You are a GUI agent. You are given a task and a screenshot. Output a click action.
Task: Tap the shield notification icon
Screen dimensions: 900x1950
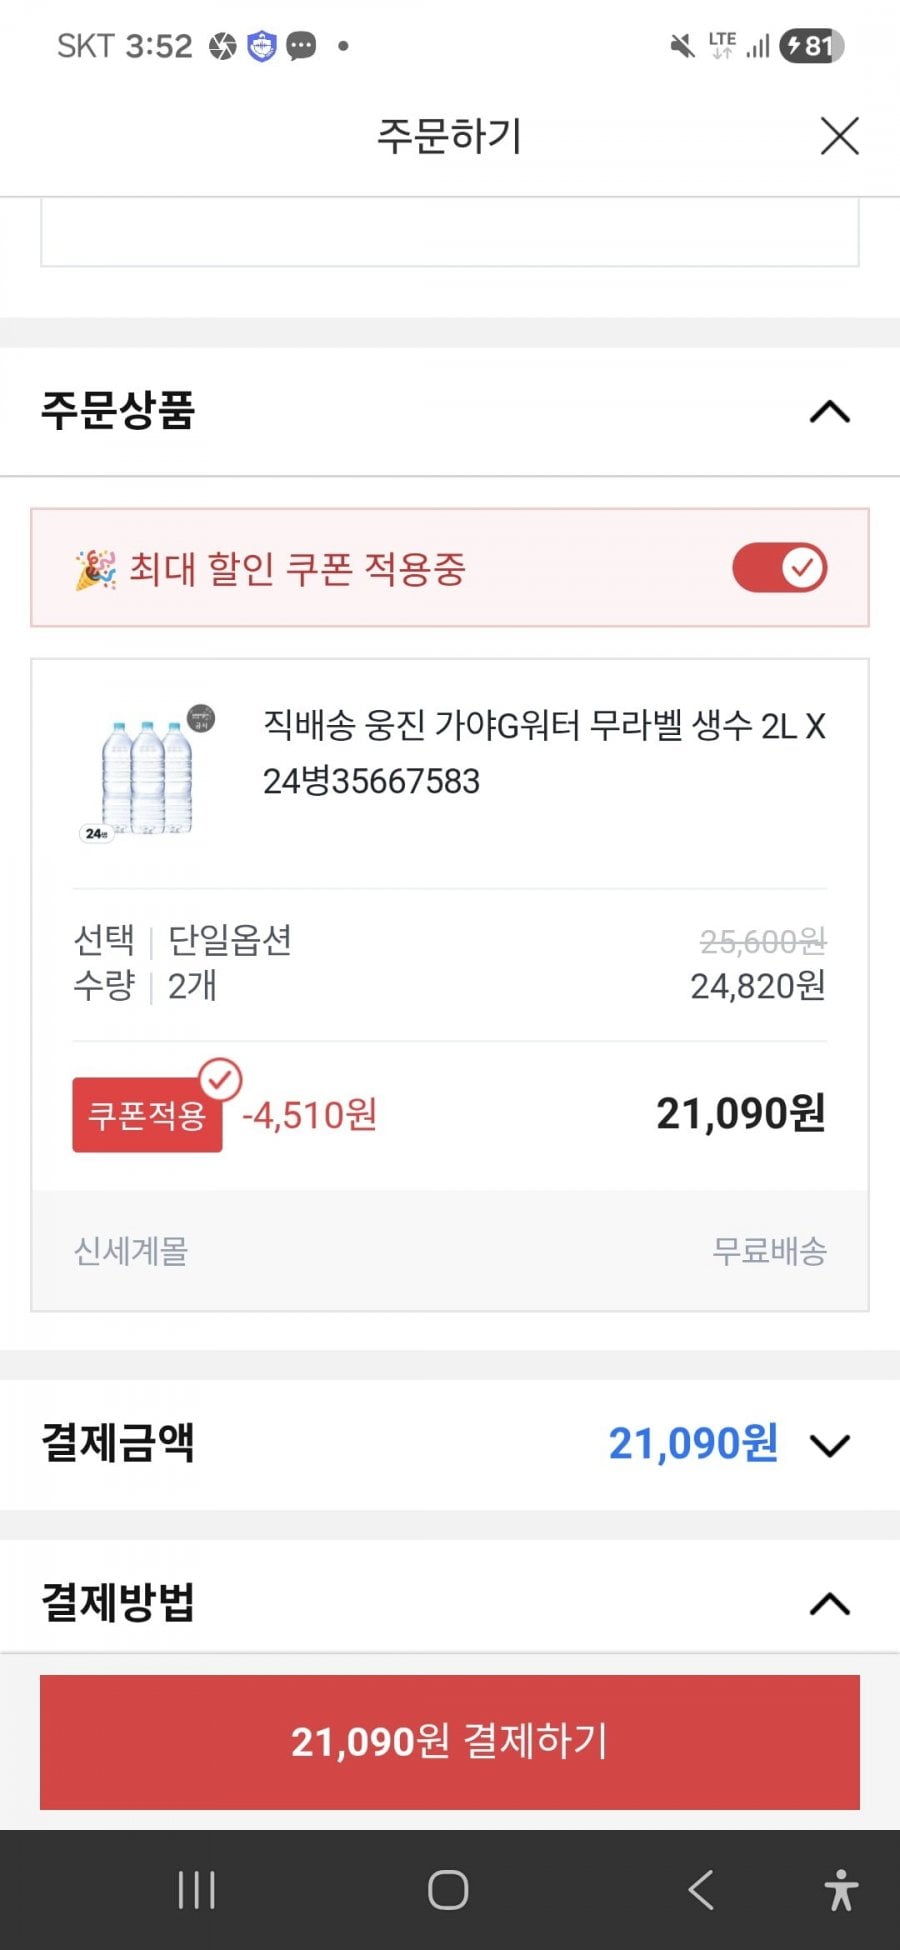[x=262, y=46]
